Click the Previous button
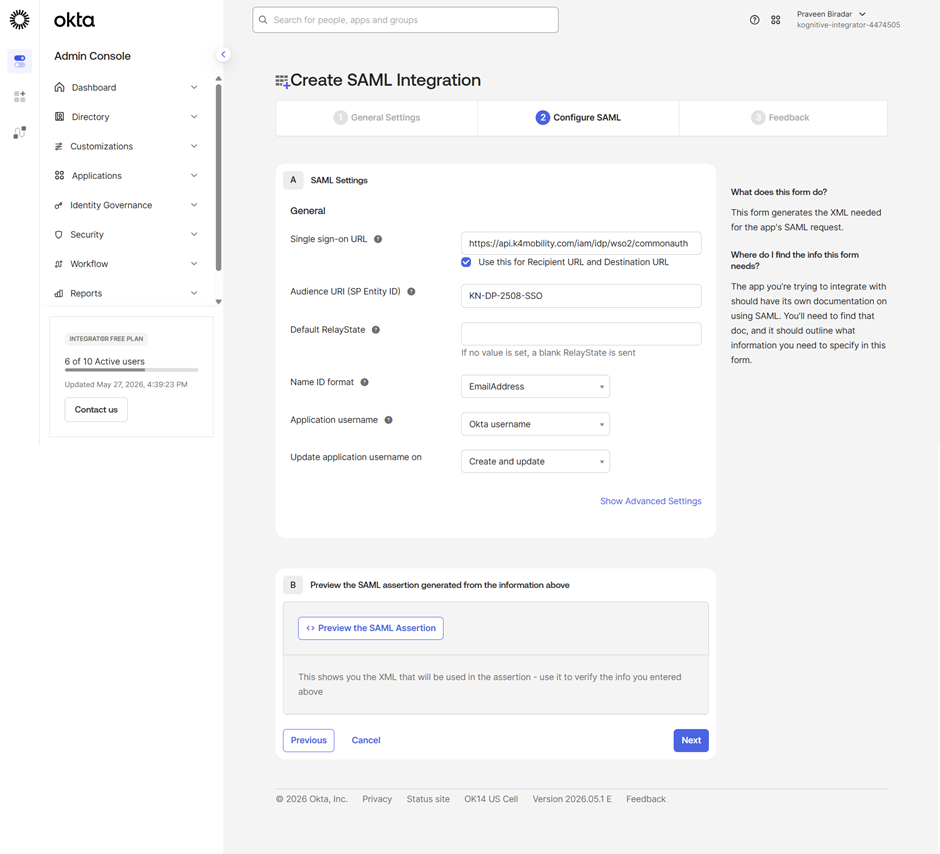The width and height of the screenshot is (940, 854). (x=309, y=741)
